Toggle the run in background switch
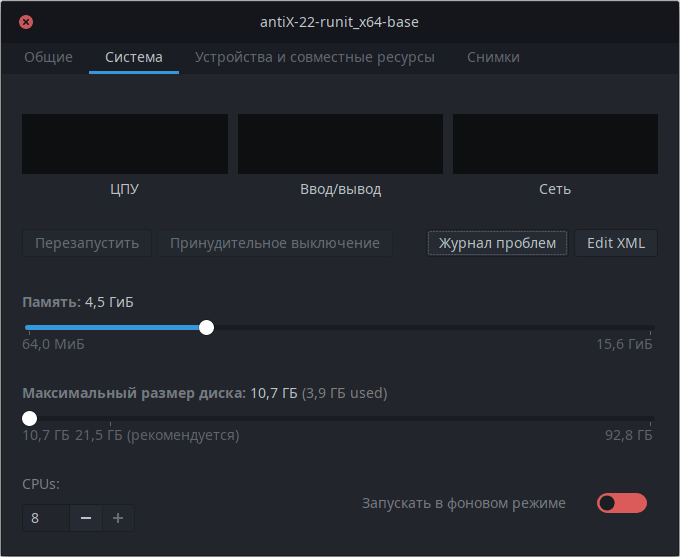680x557 pixels. pos(621,503)
